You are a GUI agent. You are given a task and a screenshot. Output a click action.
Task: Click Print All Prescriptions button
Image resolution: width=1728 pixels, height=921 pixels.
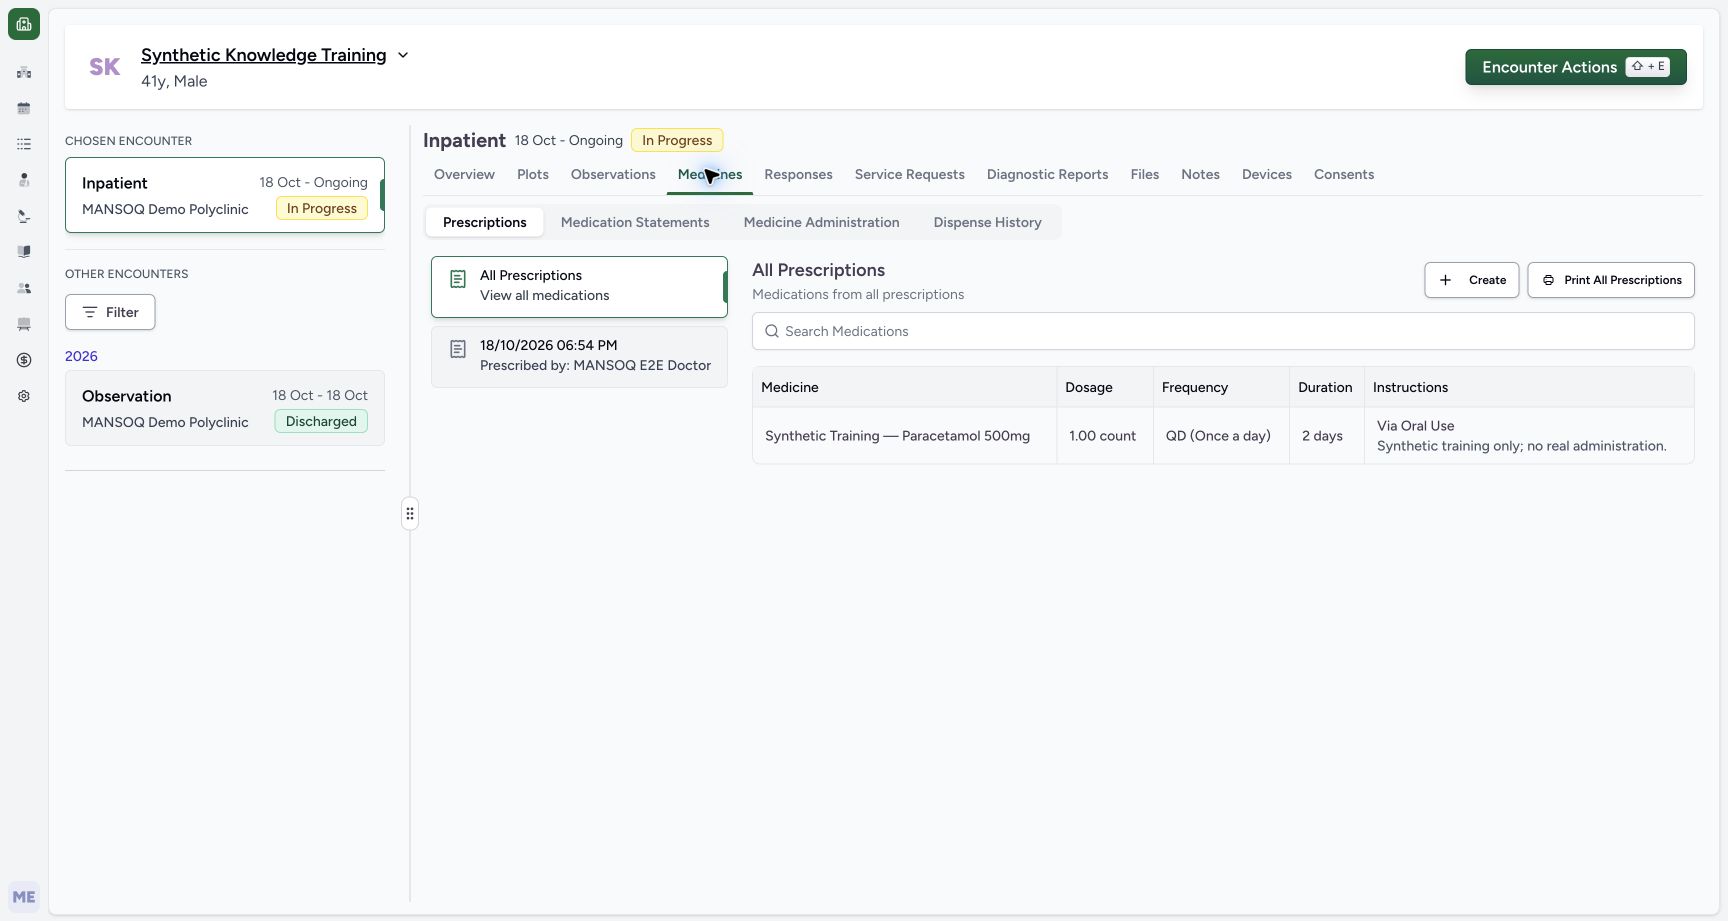pyautogui.click(x=1611, y=280)
